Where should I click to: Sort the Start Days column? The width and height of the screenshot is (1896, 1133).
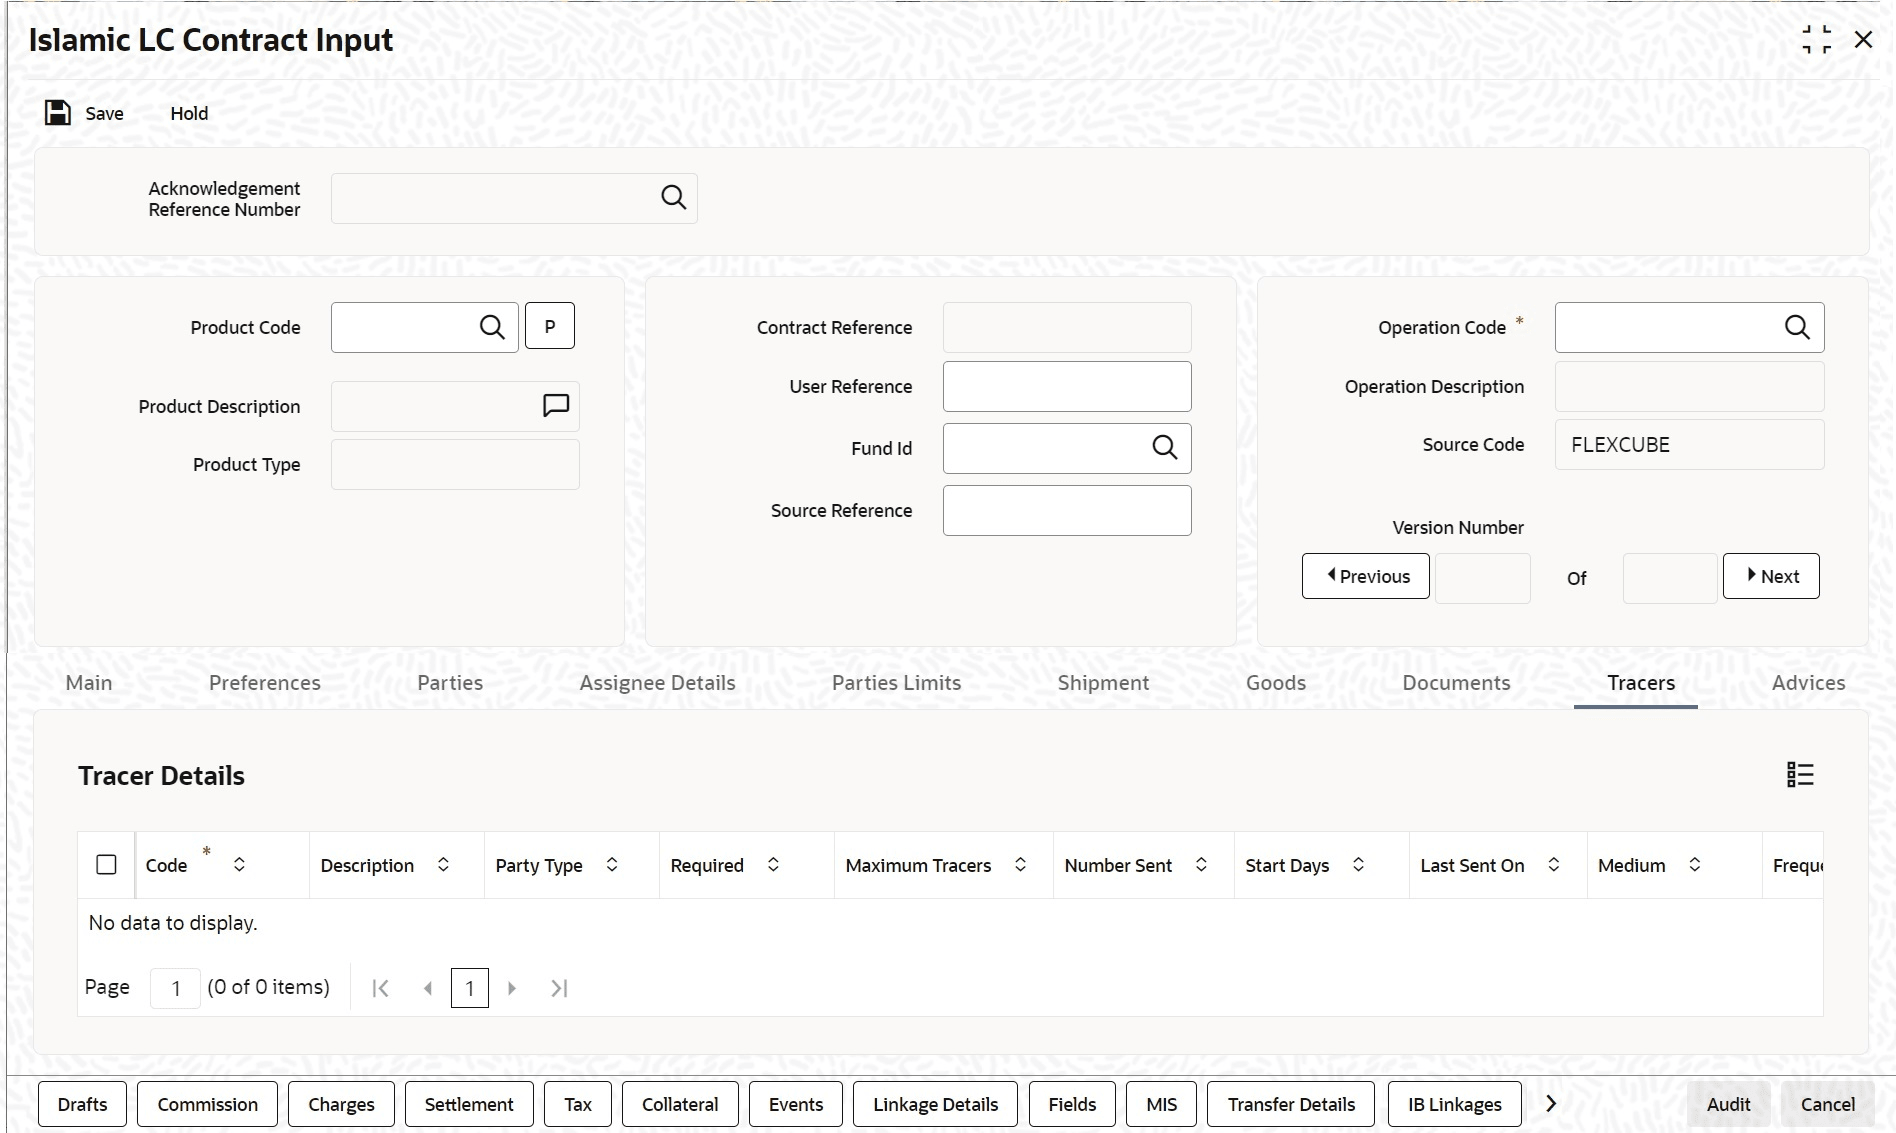(x=1358, y=865)
